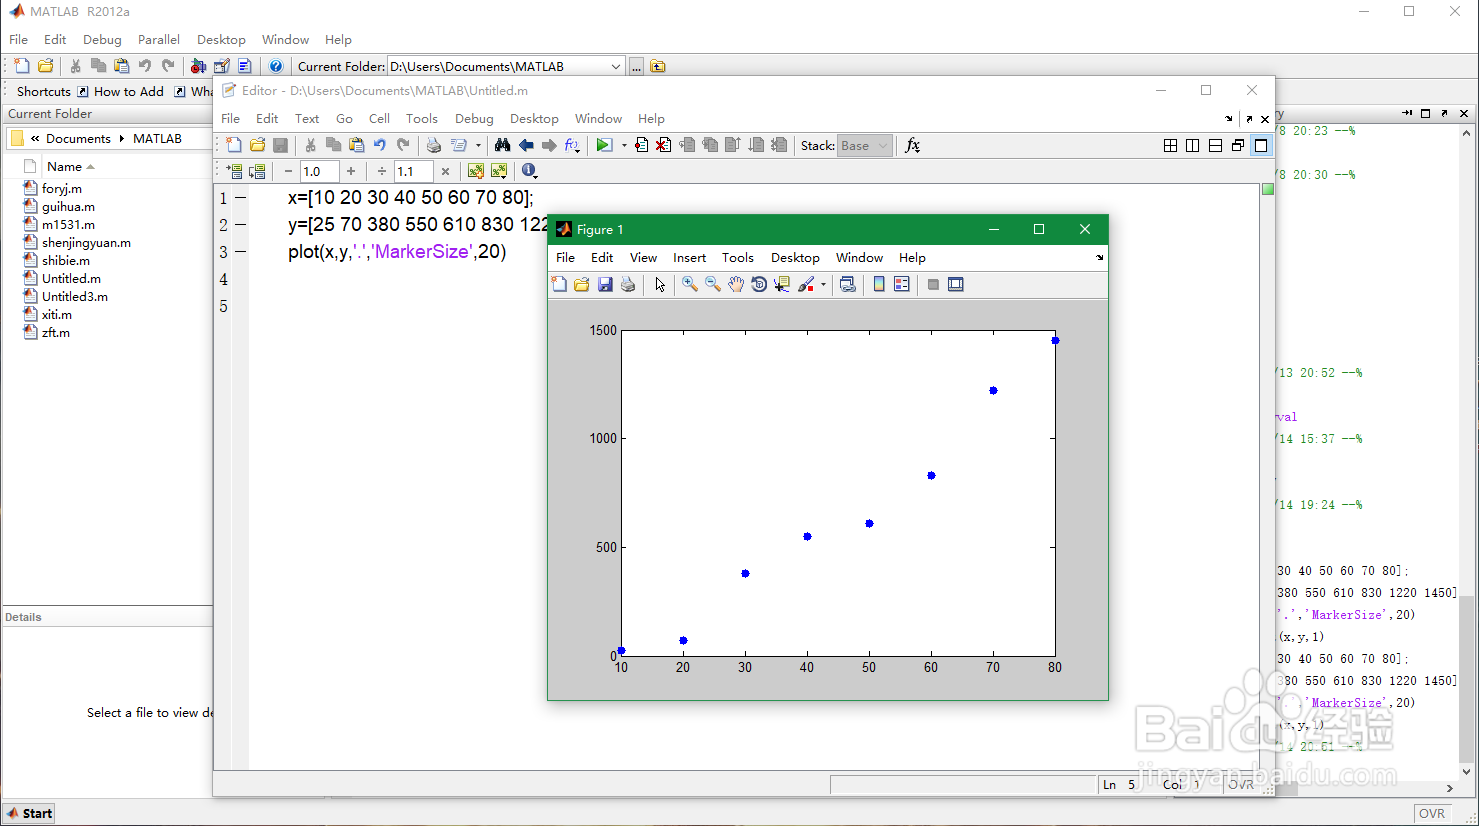This screenshot has height=826, width=1479.
Task: Expand Documents breadcrumb arrow
Action: click(122, 139)
